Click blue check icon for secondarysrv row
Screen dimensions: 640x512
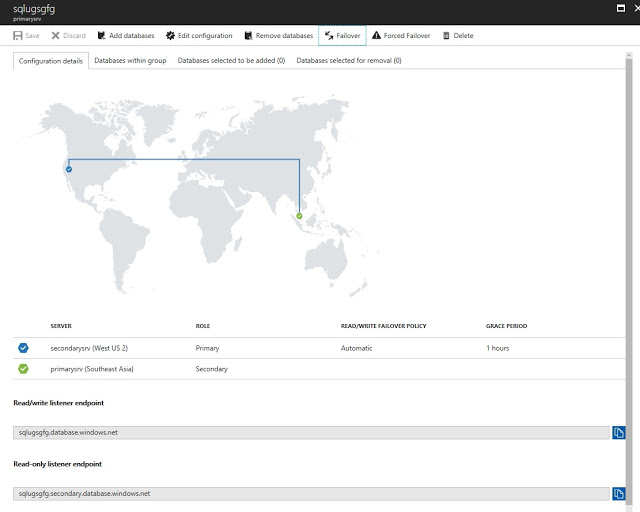point(23,348)
